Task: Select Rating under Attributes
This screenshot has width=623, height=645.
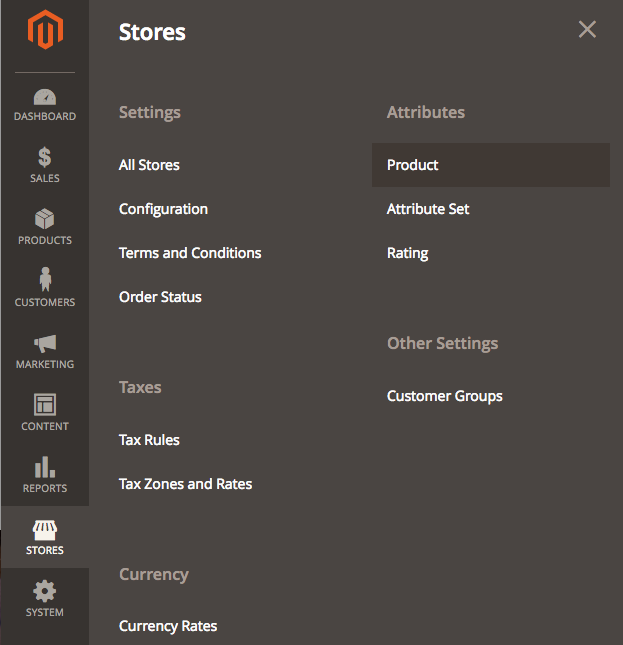Action: (x=408, y=253)
